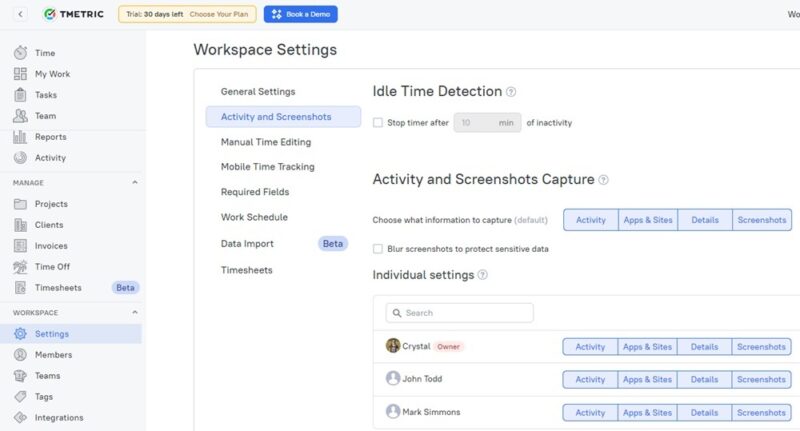Check Blur screenshots to protect sensitive data
This screenshot has height=431, width=800.
click(x=378, y=249)
